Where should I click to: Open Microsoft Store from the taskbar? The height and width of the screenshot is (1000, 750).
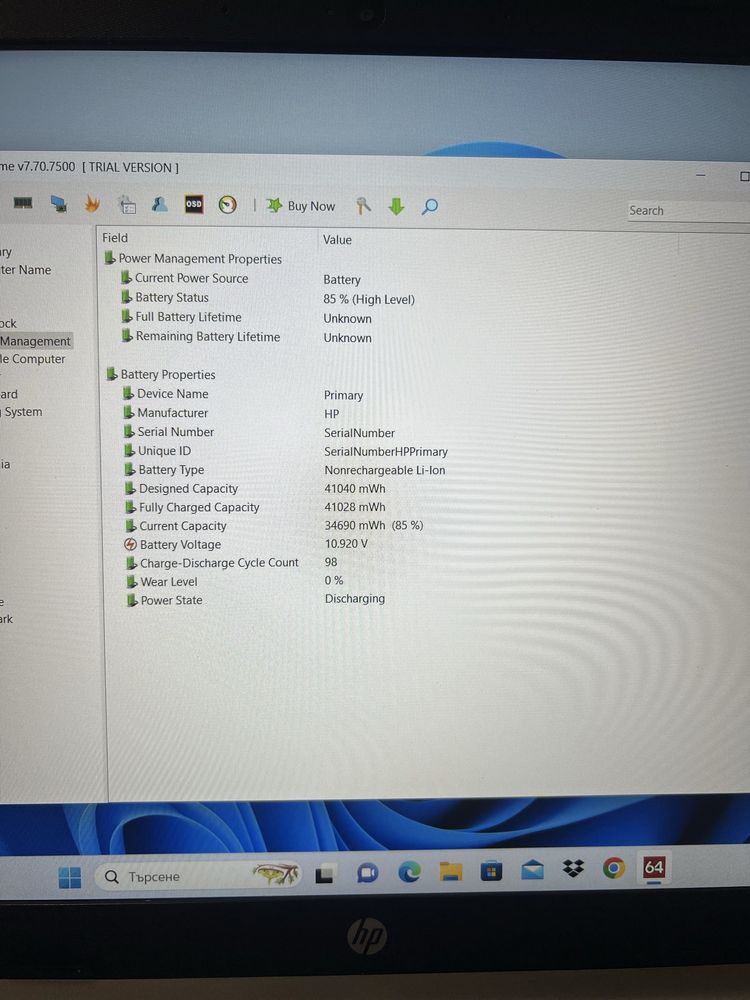[491, 870]
